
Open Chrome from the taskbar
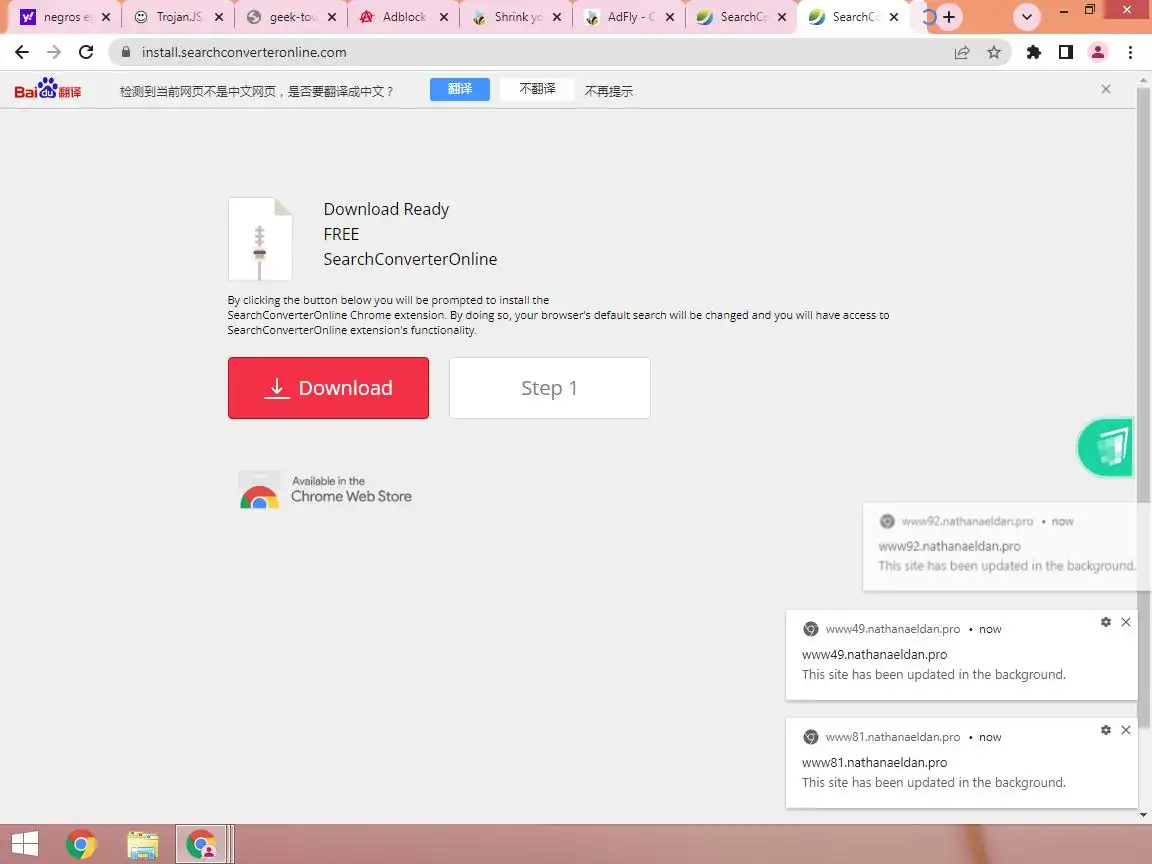point(81,844)
